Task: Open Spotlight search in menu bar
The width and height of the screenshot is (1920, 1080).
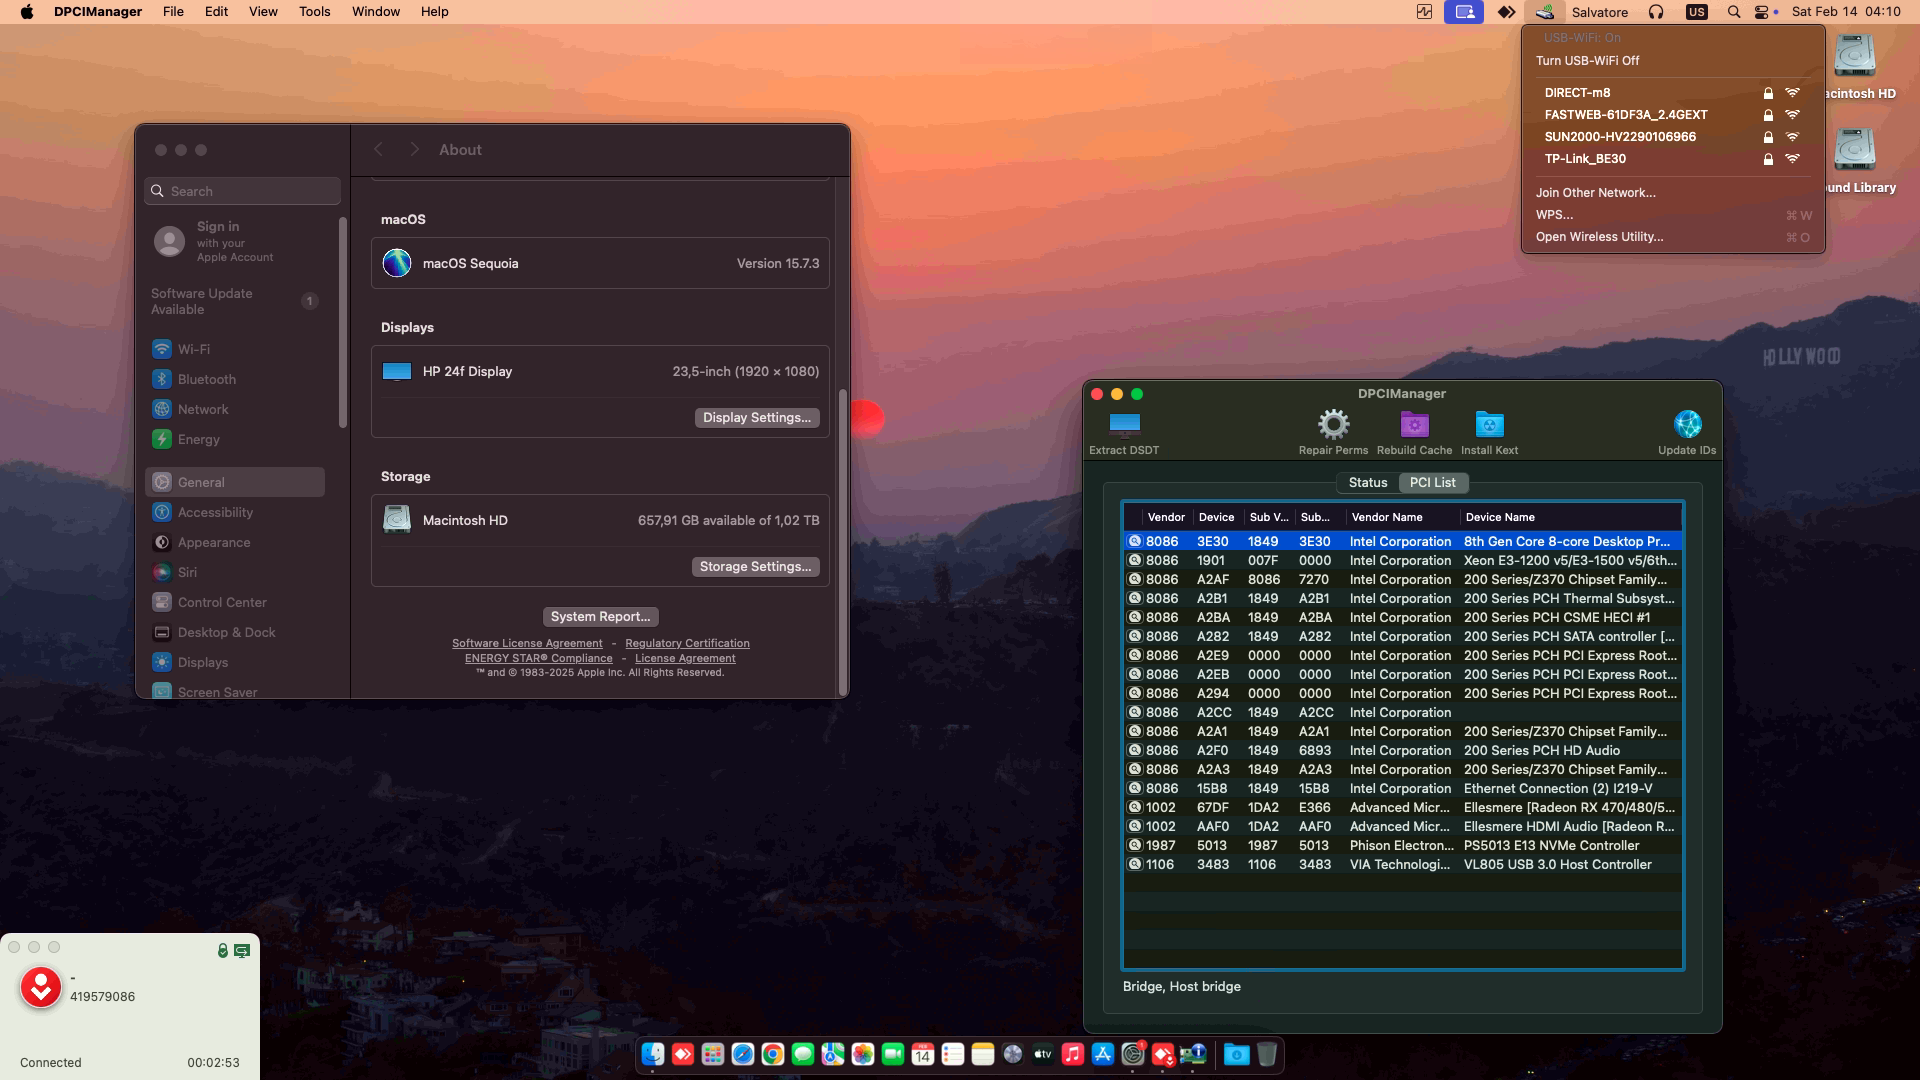Action: [x=1733, y=12]
